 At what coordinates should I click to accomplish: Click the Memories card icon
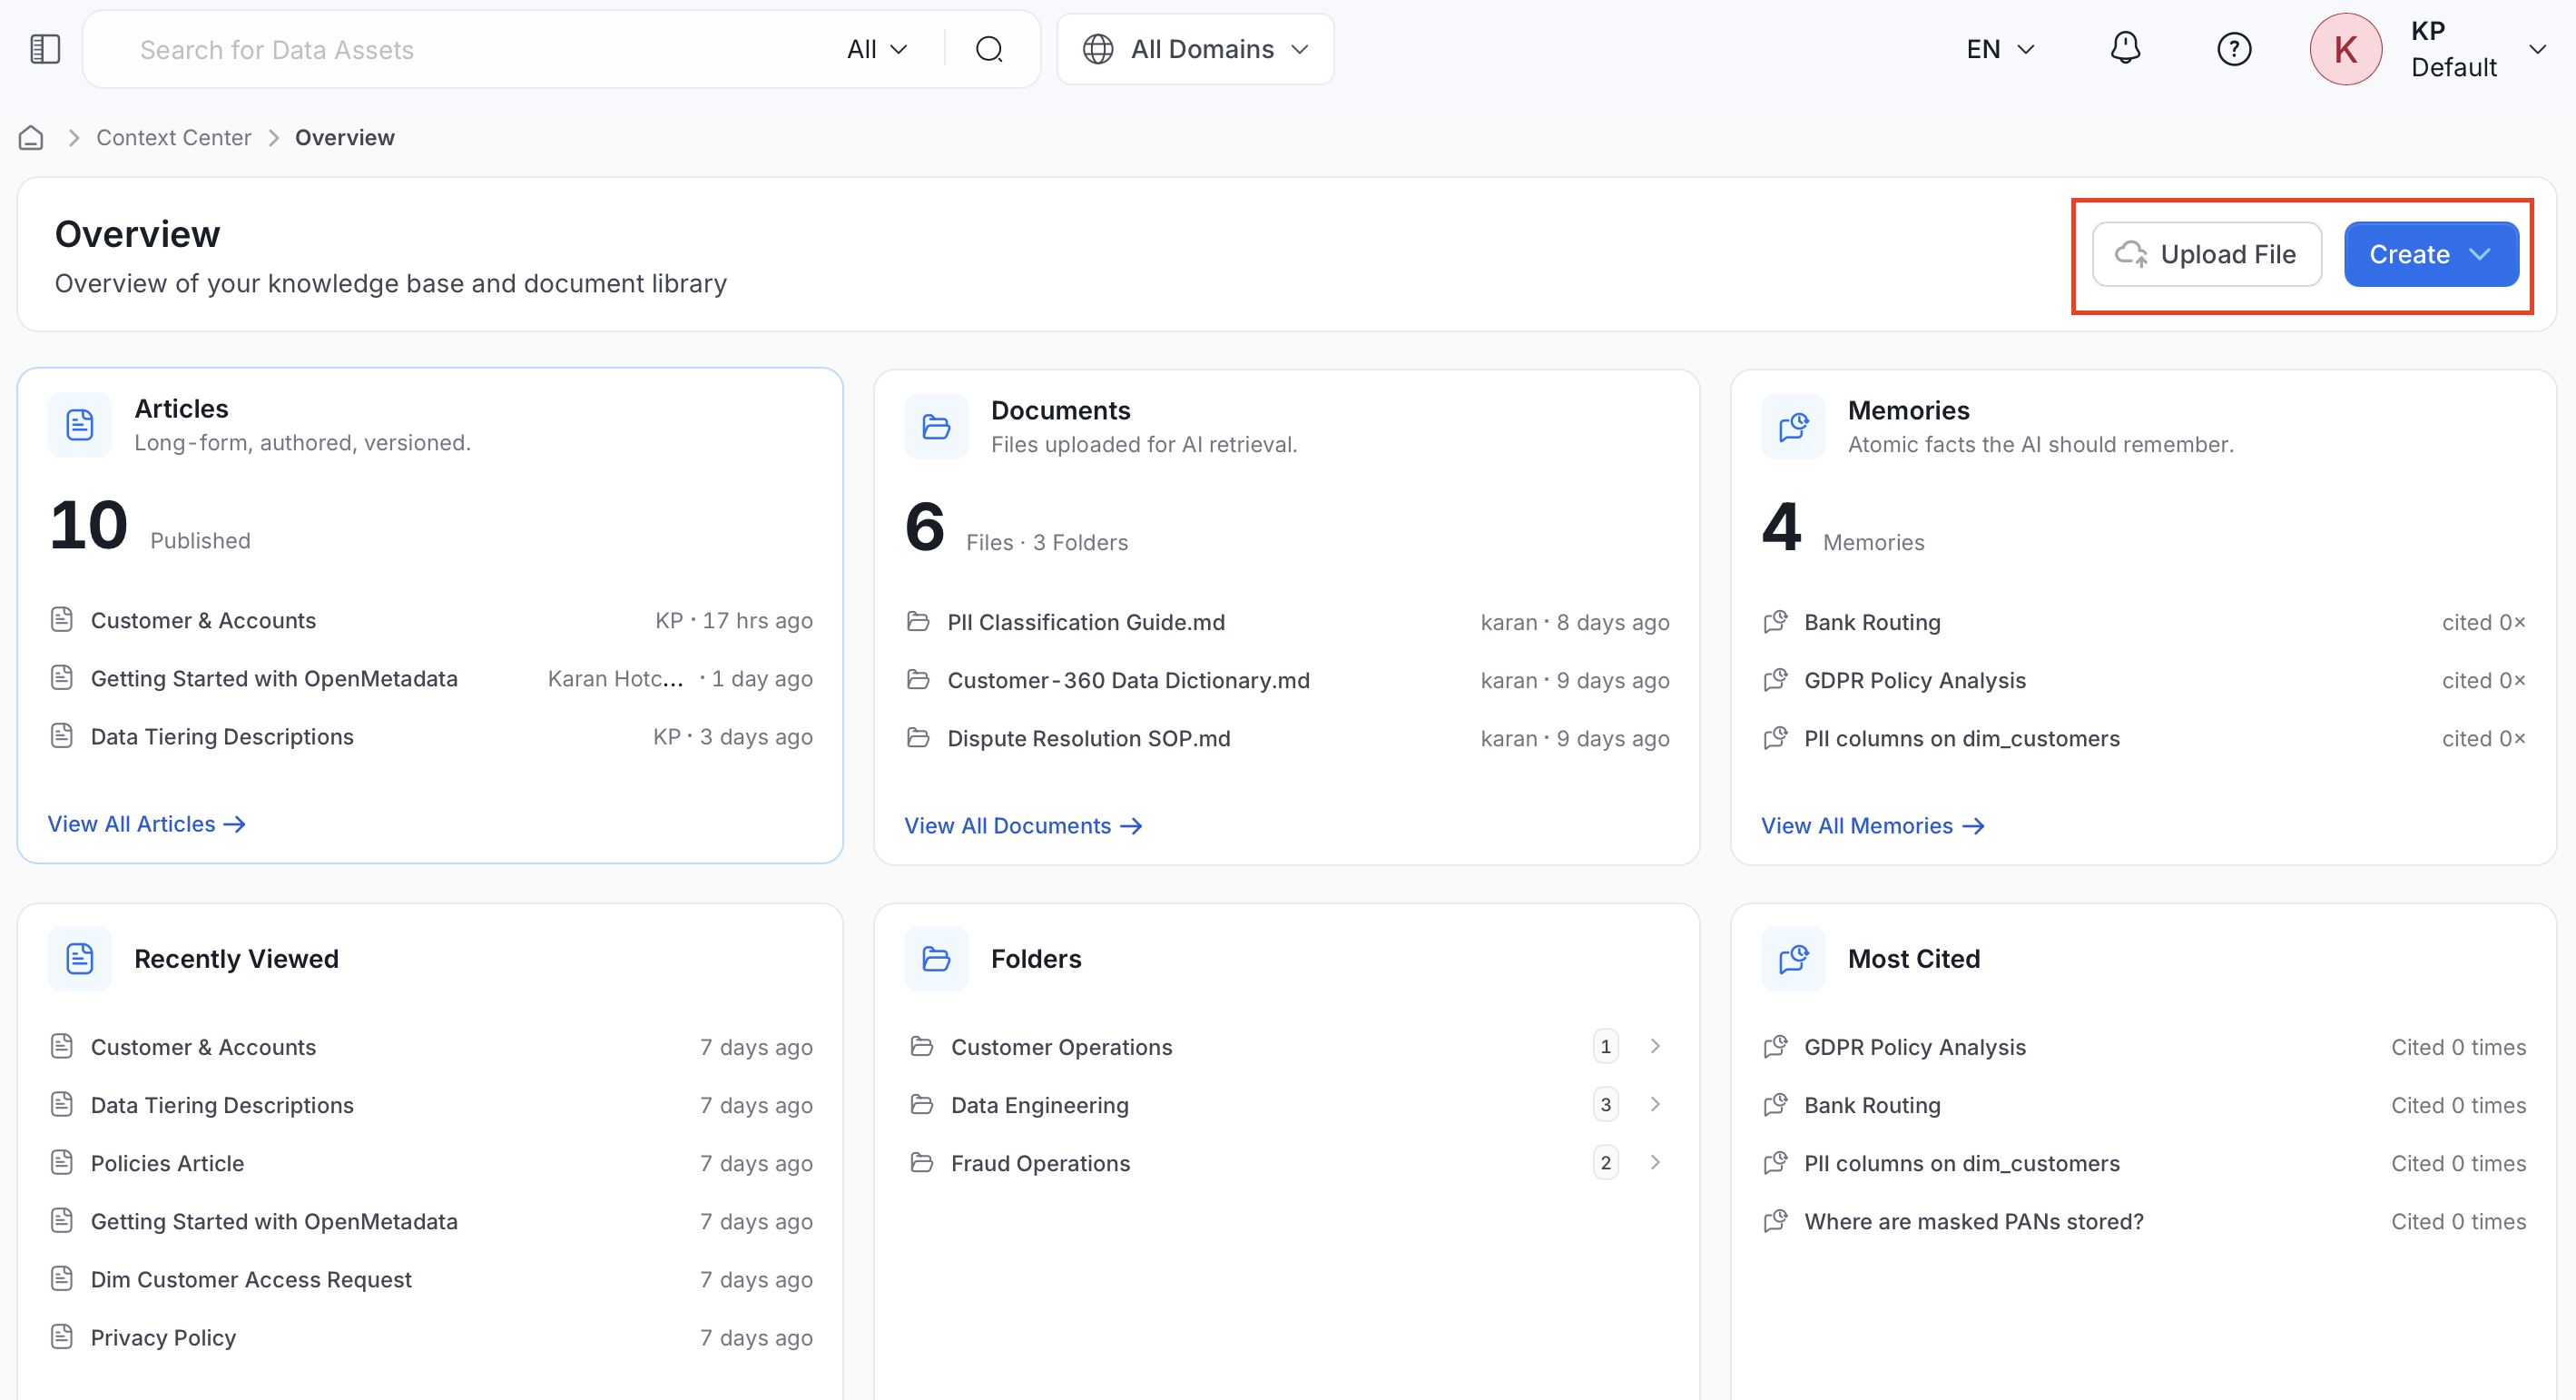click(1793, 427)
